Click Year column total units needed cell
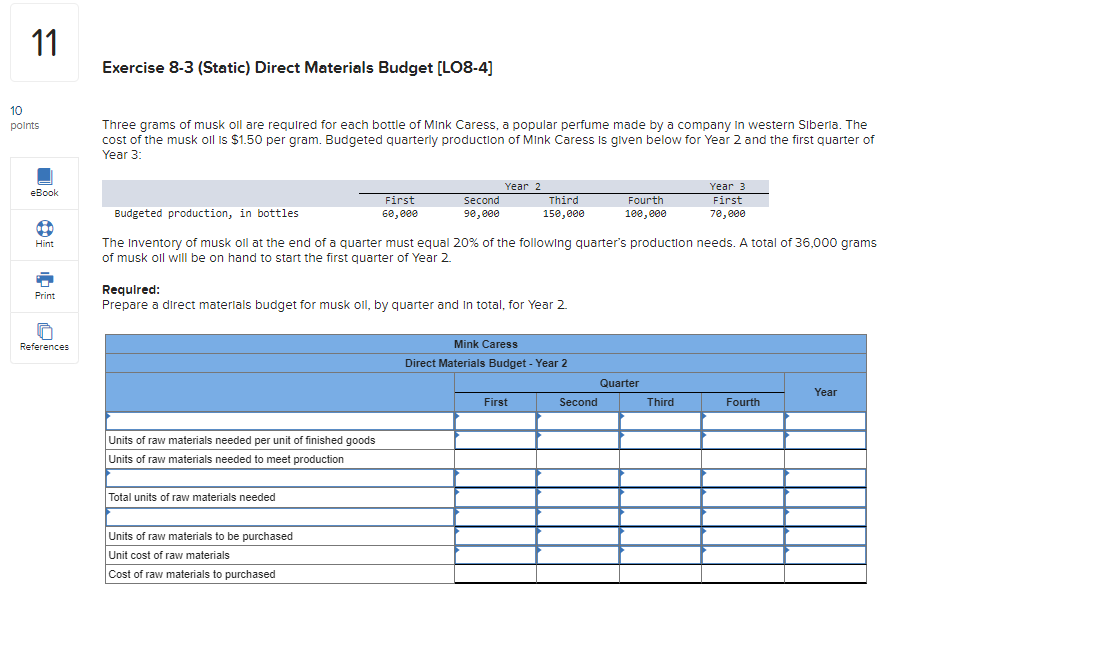This screenshot has height=672, width=1108. (825, 497)
